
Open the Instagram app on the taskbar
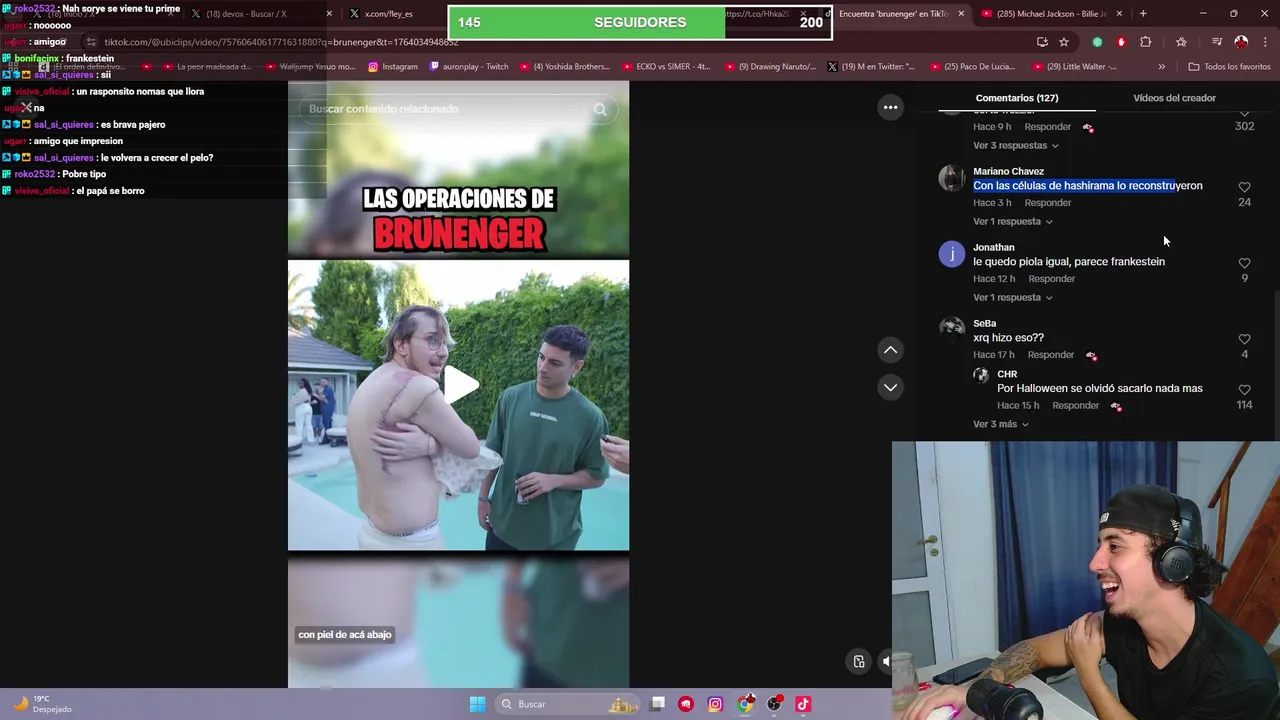click(x=715, y=704)
